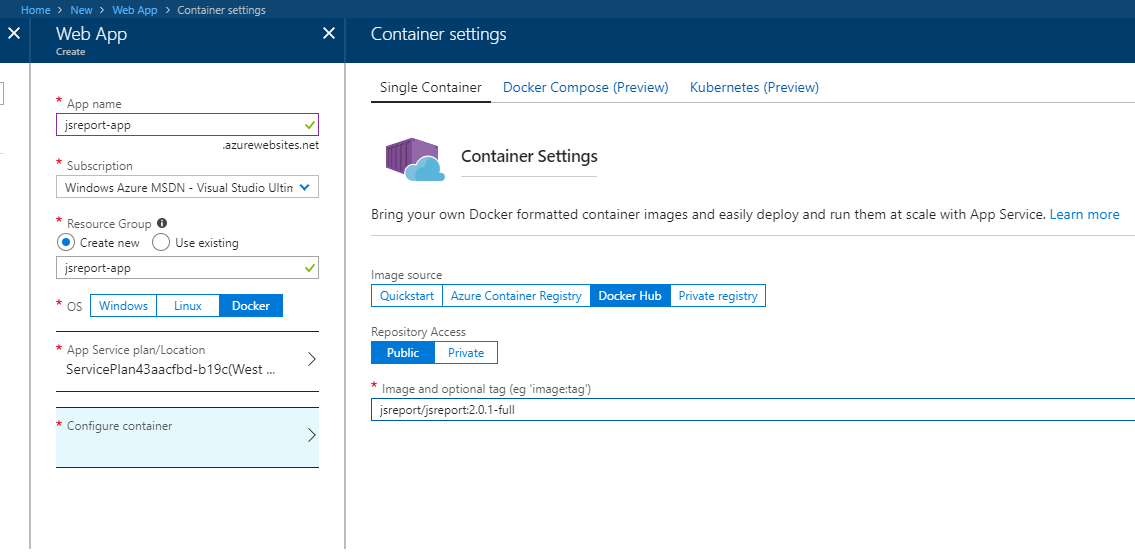The width and height of the screenshot is (1135, 554).
Task: Select Private registry image source
Action: tap(718, 295)
